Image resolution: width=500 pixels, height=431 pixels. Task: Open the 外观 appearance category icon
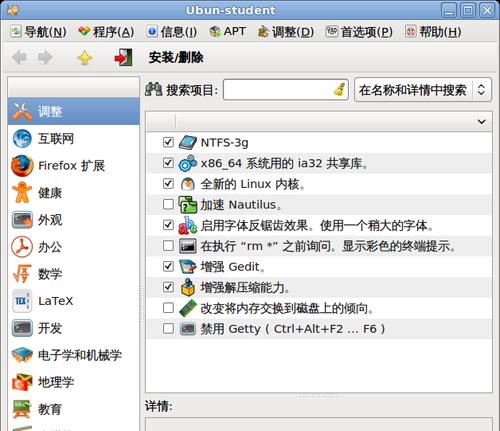[x=22, y=220]
